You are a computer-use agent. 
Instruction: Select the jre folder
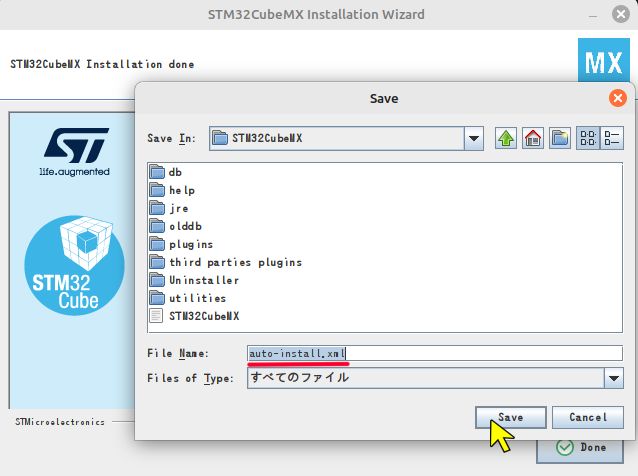[169, 208]
